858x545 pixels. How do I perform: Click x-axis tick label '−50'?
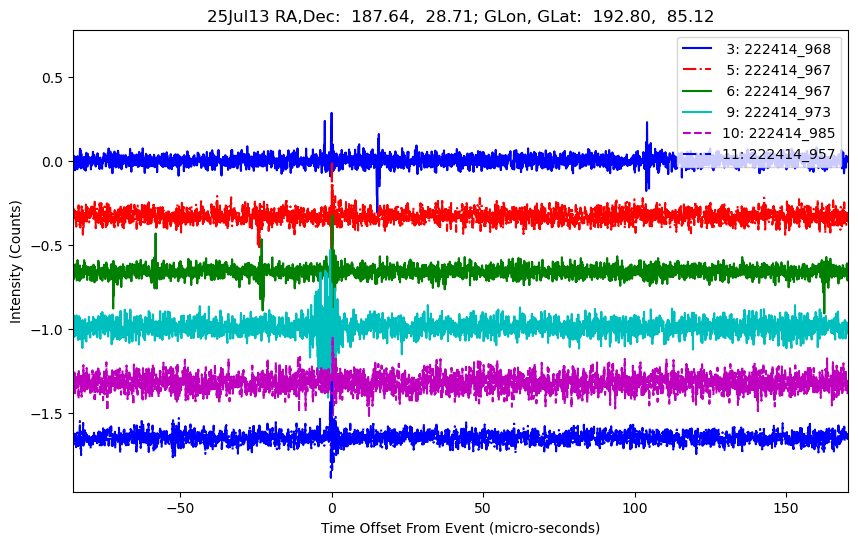tap(180, 508)
